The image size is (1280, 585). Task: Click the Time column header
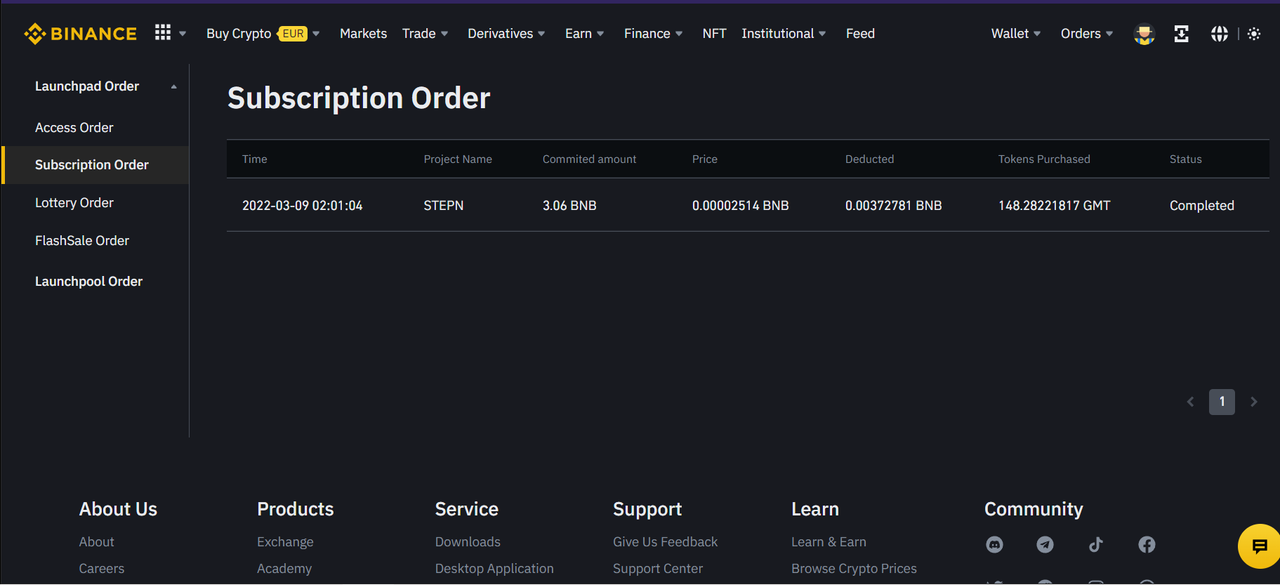[255, 159]
